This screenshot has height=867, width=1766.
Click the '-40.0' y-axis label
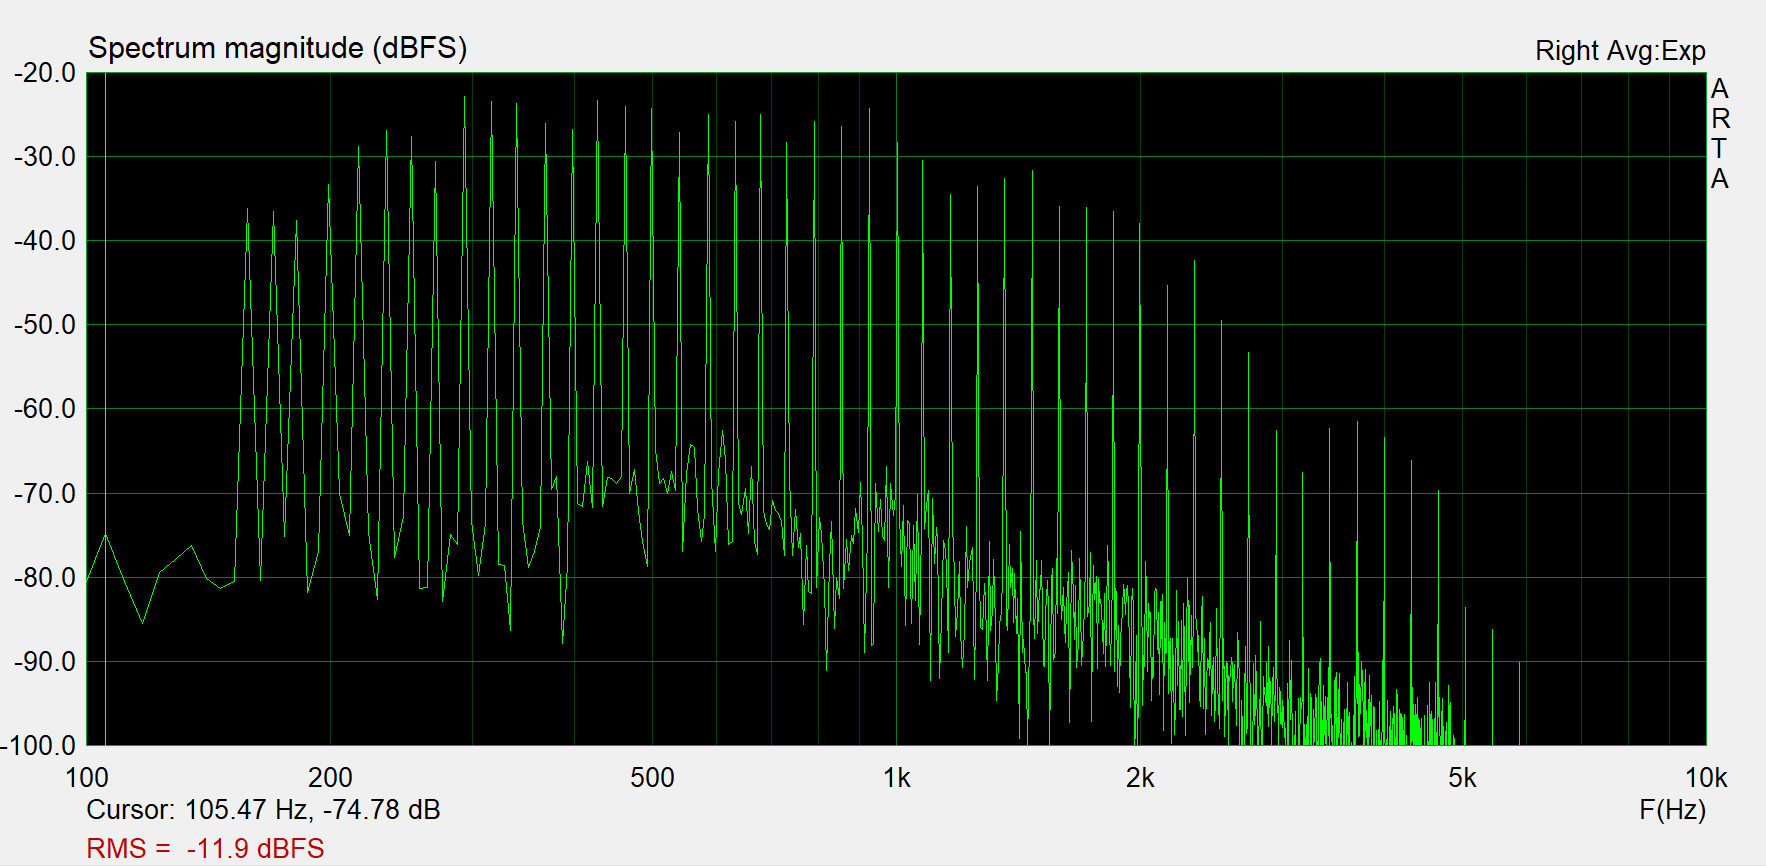(x=45, y=241)
